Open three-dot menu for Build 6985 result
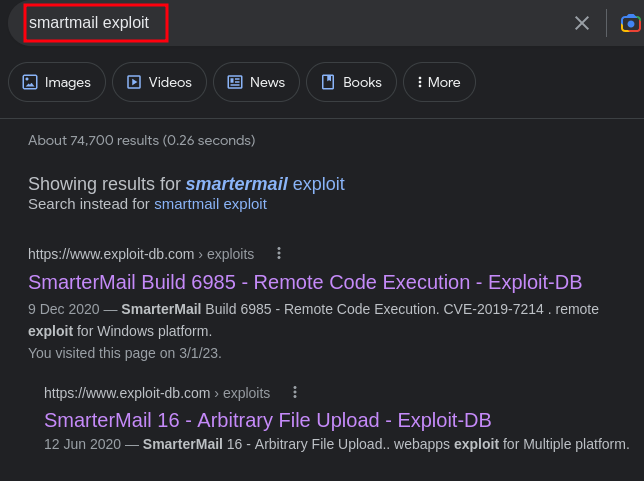 (x=279, y=253)
